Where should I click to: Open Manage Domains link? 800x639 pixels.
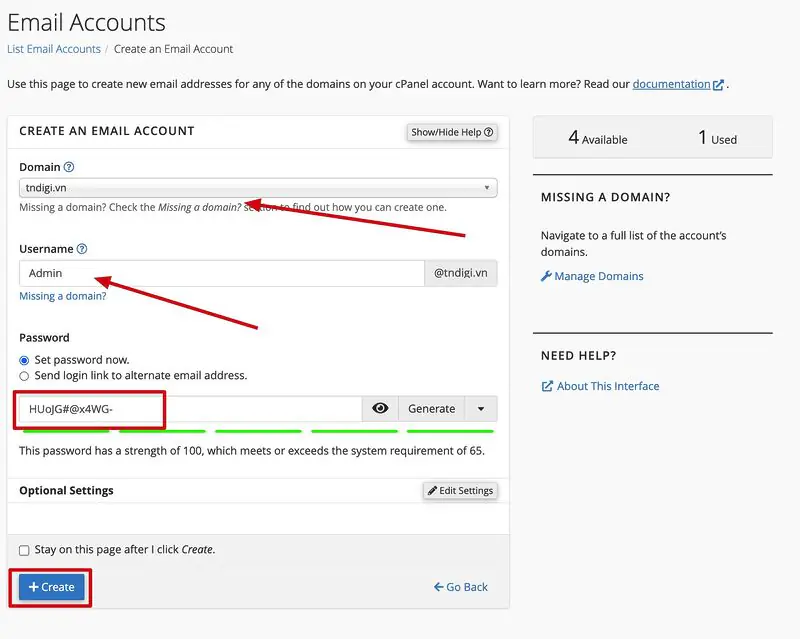[x=592, y=276]
